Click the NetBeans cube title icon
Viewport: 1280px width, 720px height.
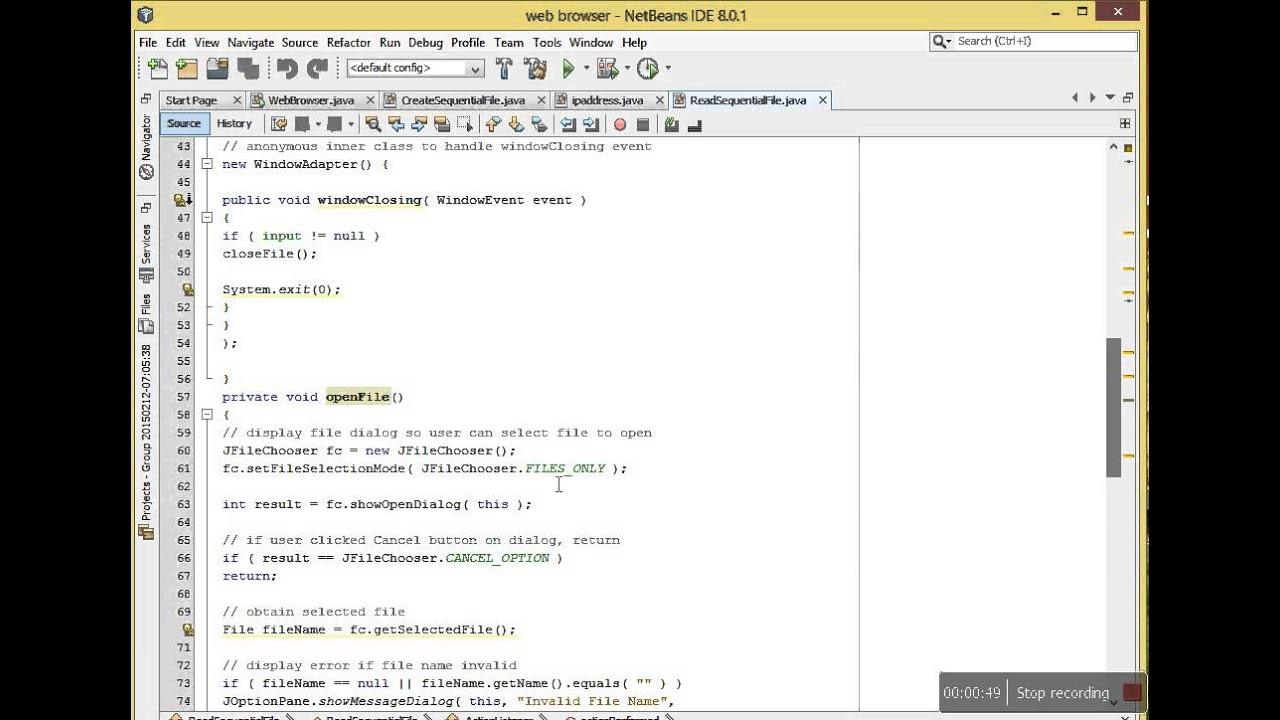(146, 15)
